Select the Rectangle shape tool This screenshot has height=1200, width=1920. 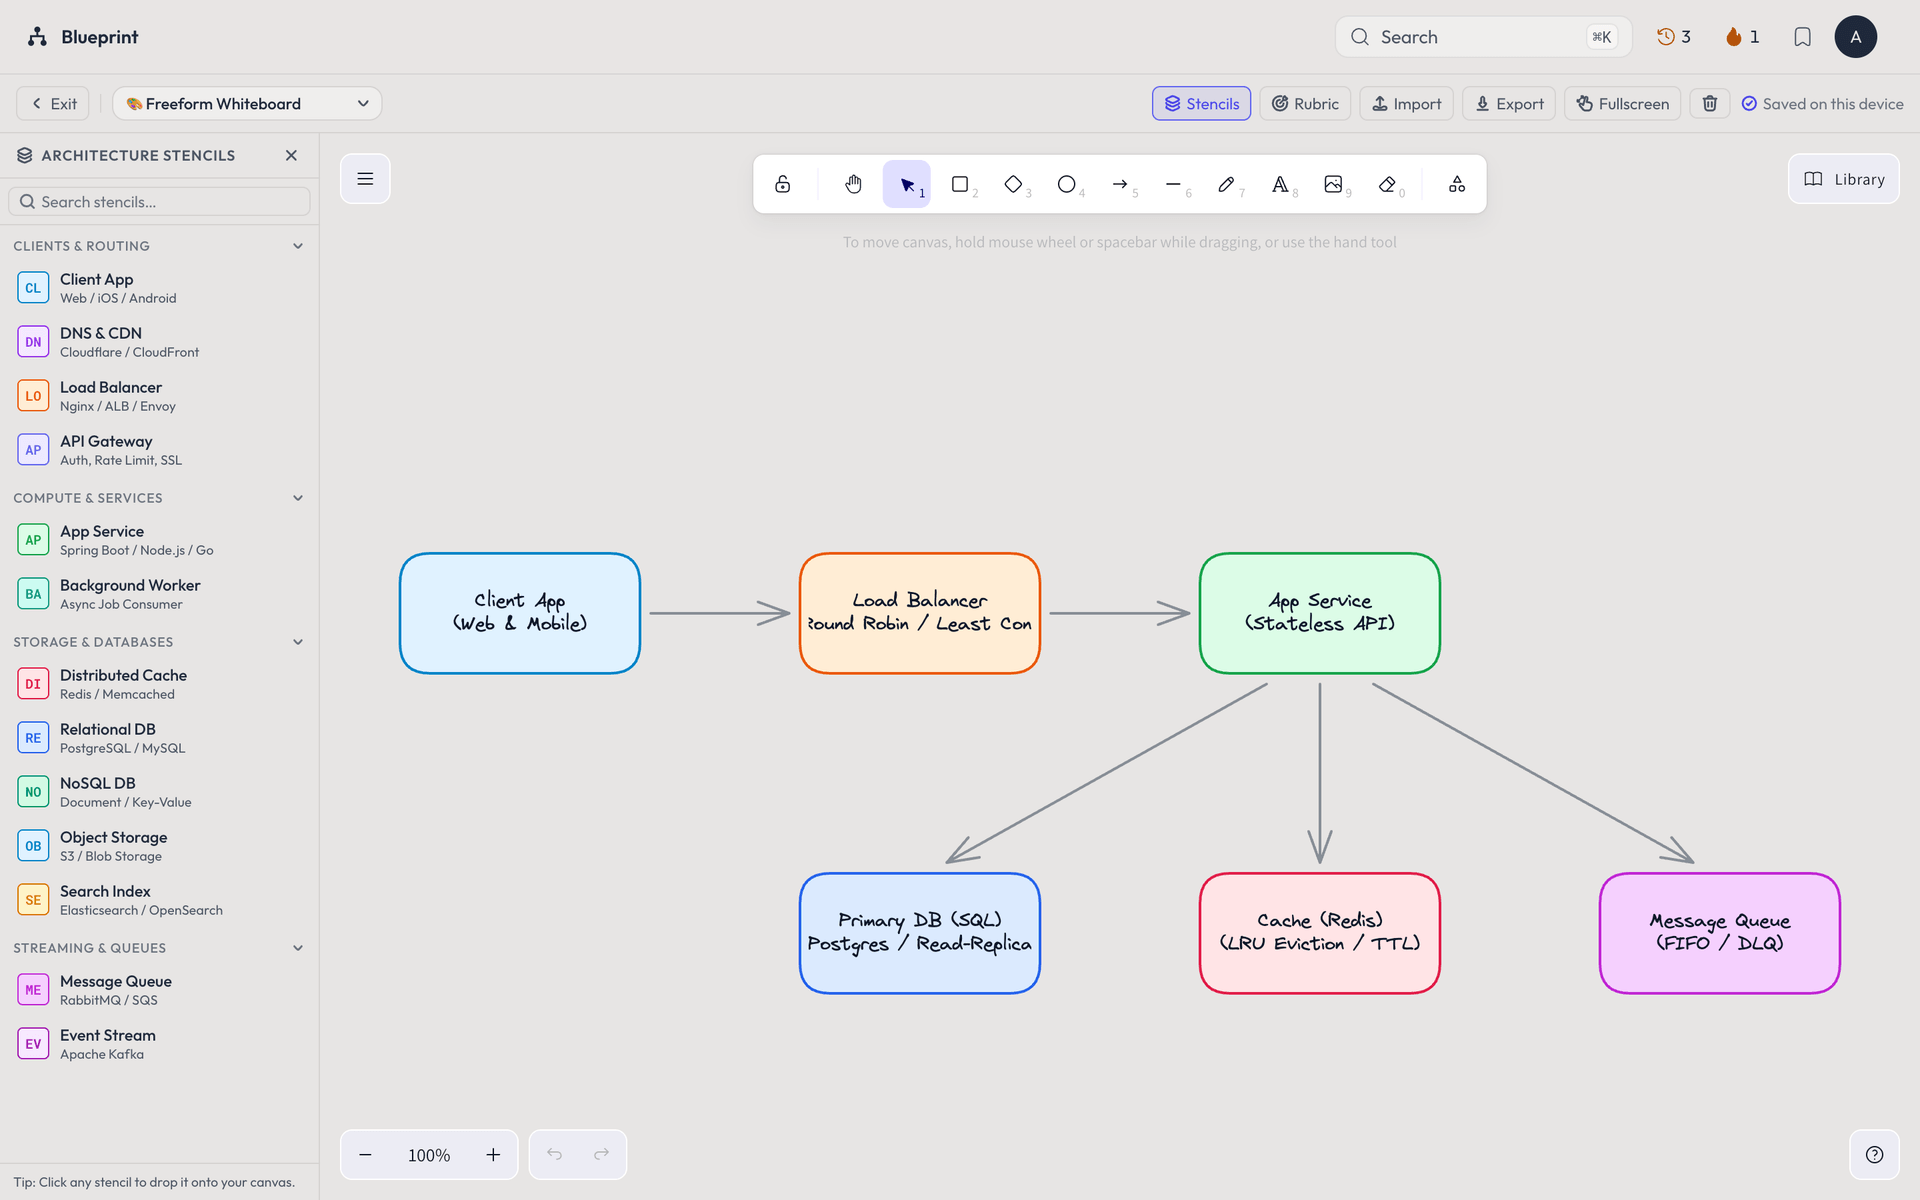[x=960, y=184]
